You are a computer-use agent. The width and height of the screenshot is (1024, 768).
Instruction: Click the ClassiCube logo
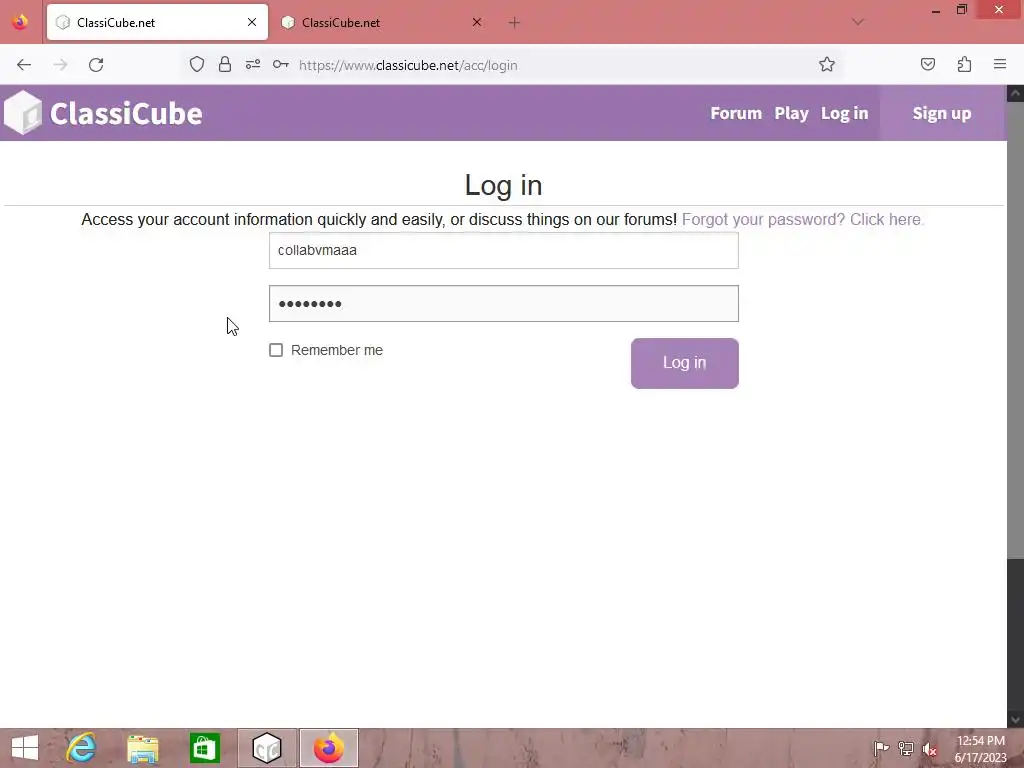(103, 113)
